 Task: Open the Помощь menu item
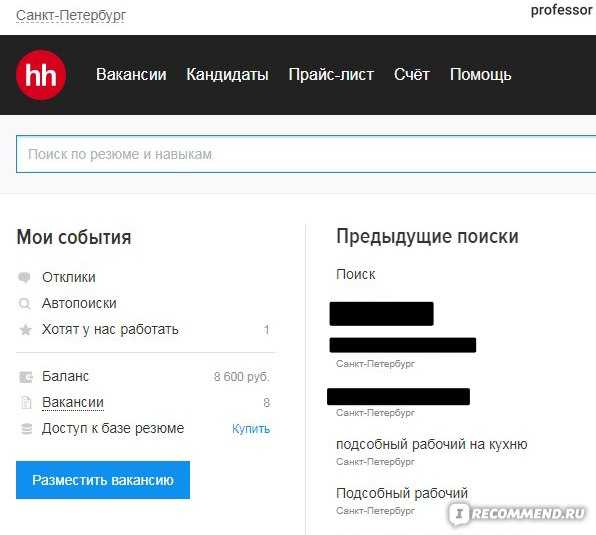[480, 74]
